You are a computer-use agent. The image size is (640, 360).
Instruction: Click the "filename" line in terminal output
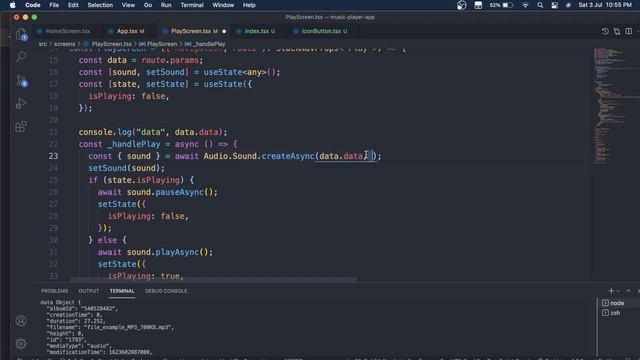(x=110, y=327)
